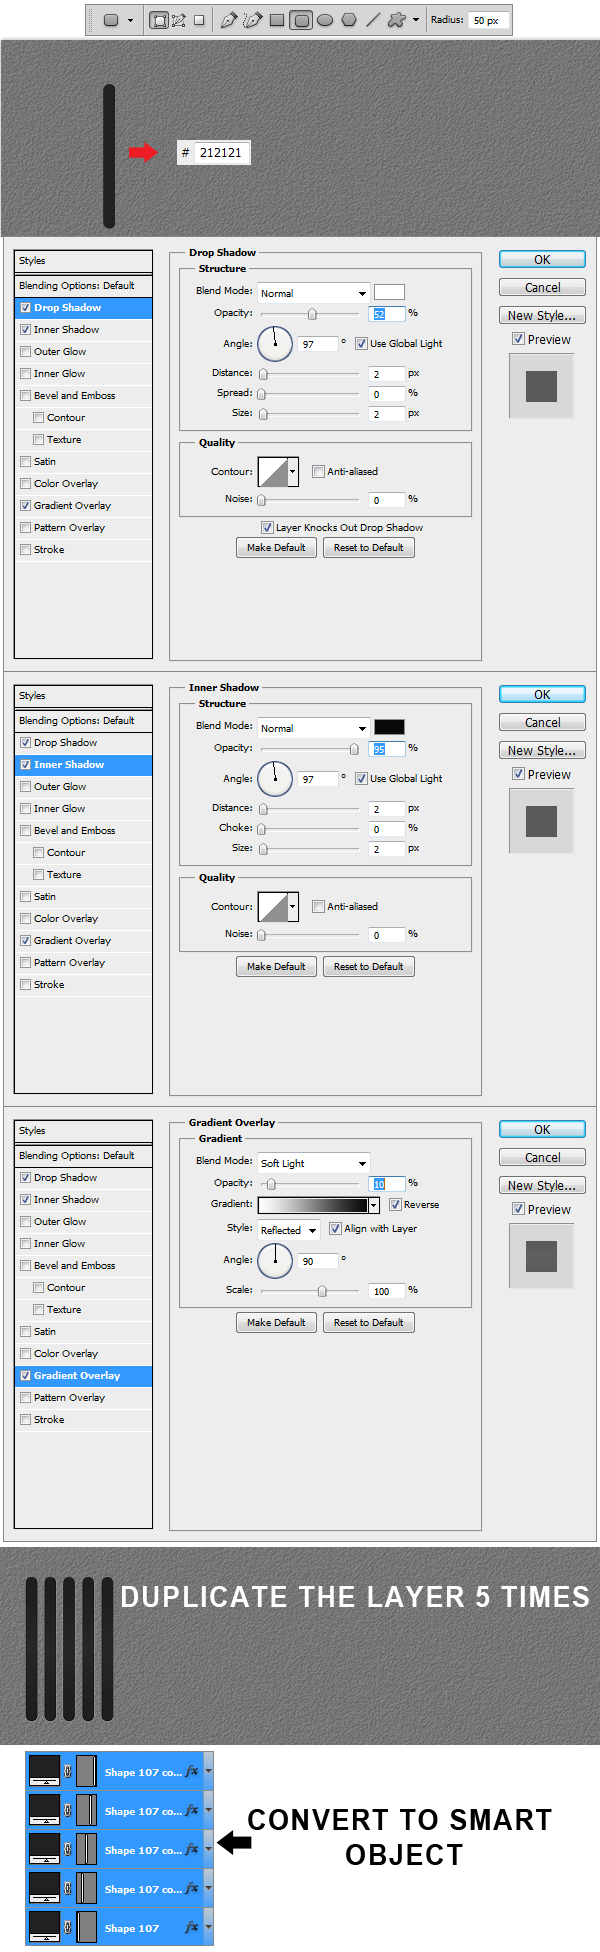
Task: Click New Style... in Gradient Overlay dialog
Action: 542,1185
